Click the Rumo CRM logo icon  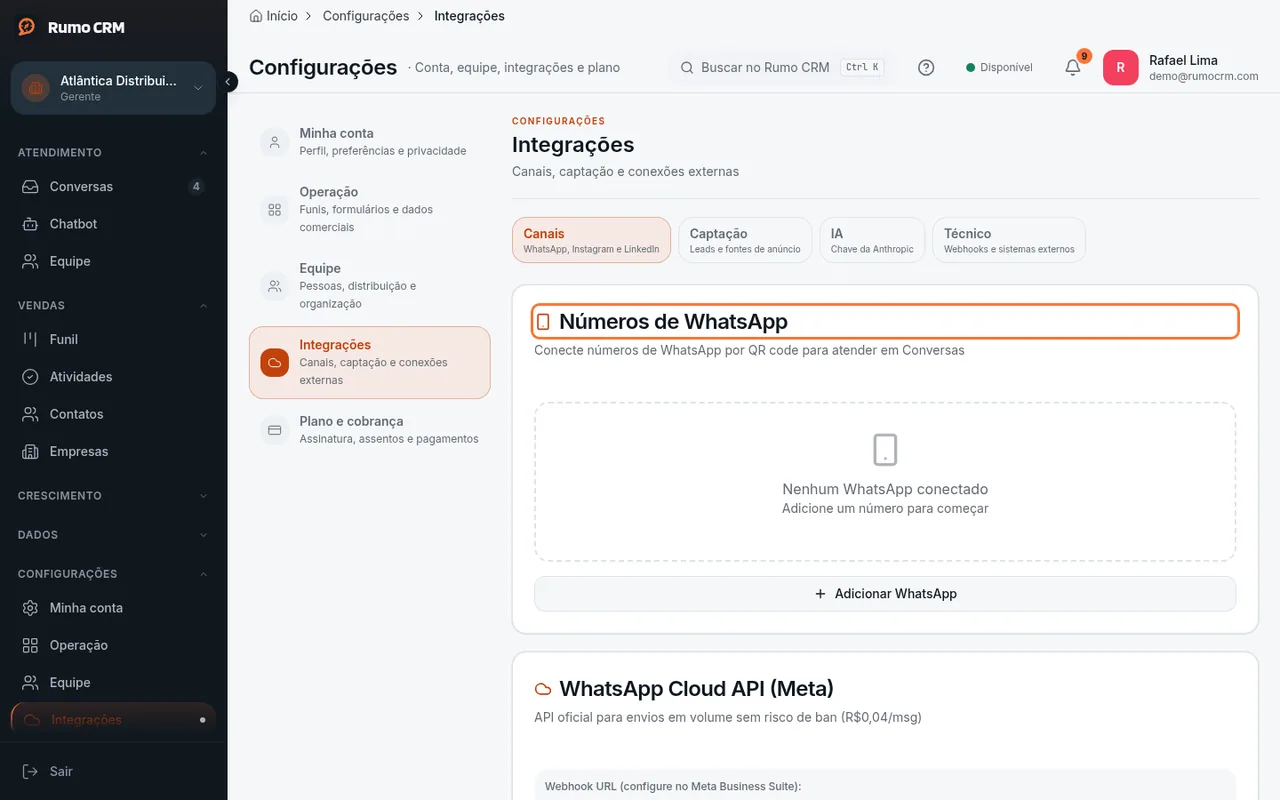pos(27,27)
